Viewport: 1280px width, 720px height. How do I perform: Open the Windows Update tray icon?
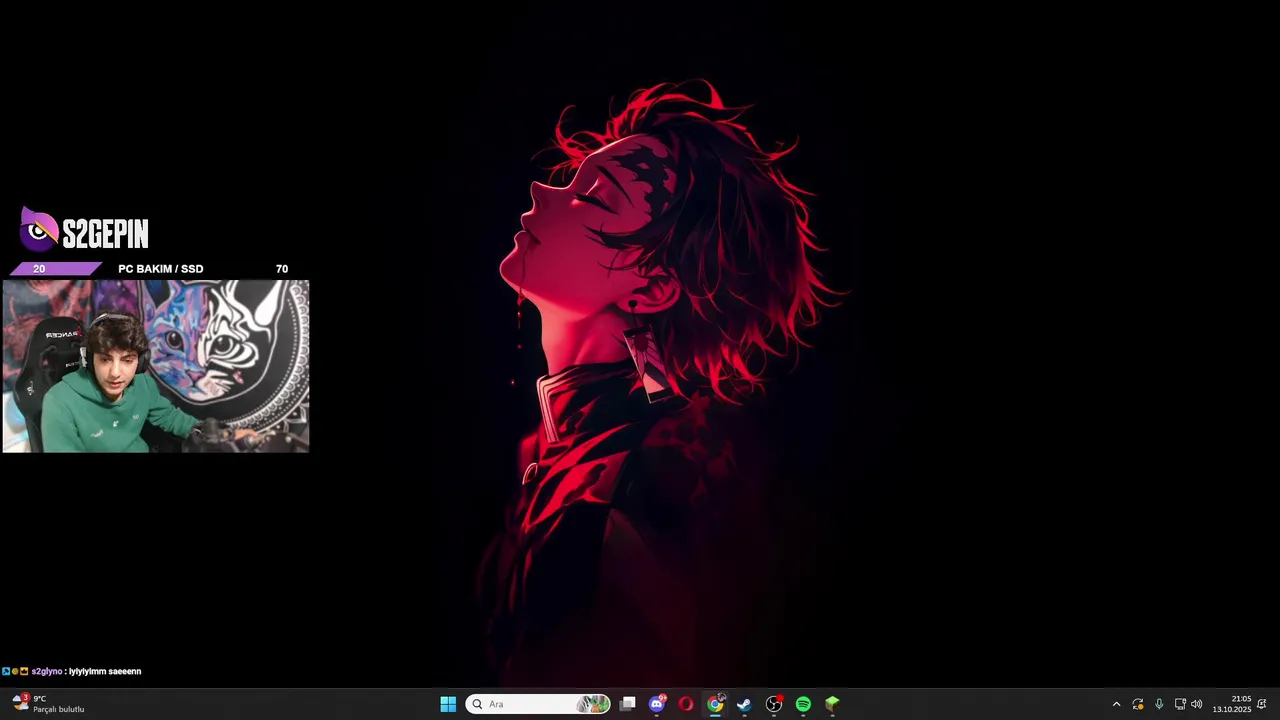(1138, 704)
